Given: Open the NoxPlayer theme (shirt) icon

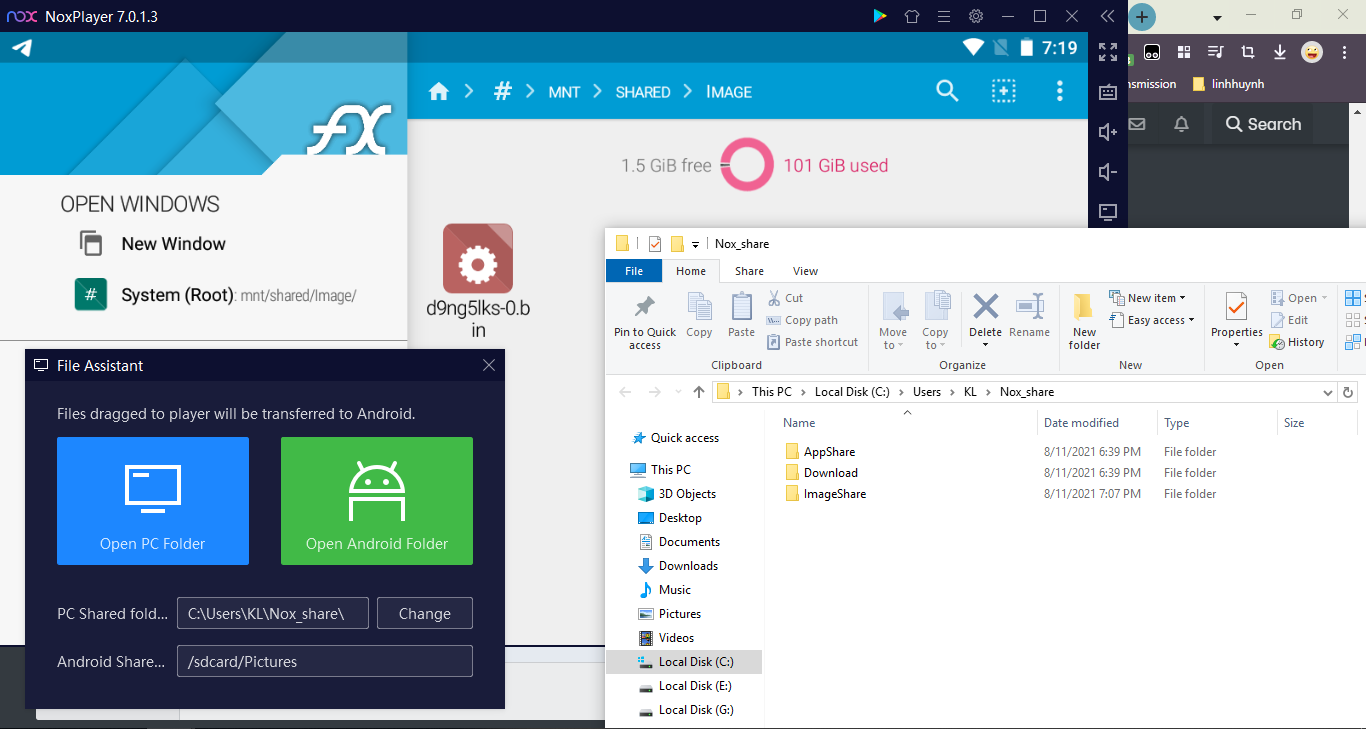Looking at the screenshot, I should tap(912, 16).
